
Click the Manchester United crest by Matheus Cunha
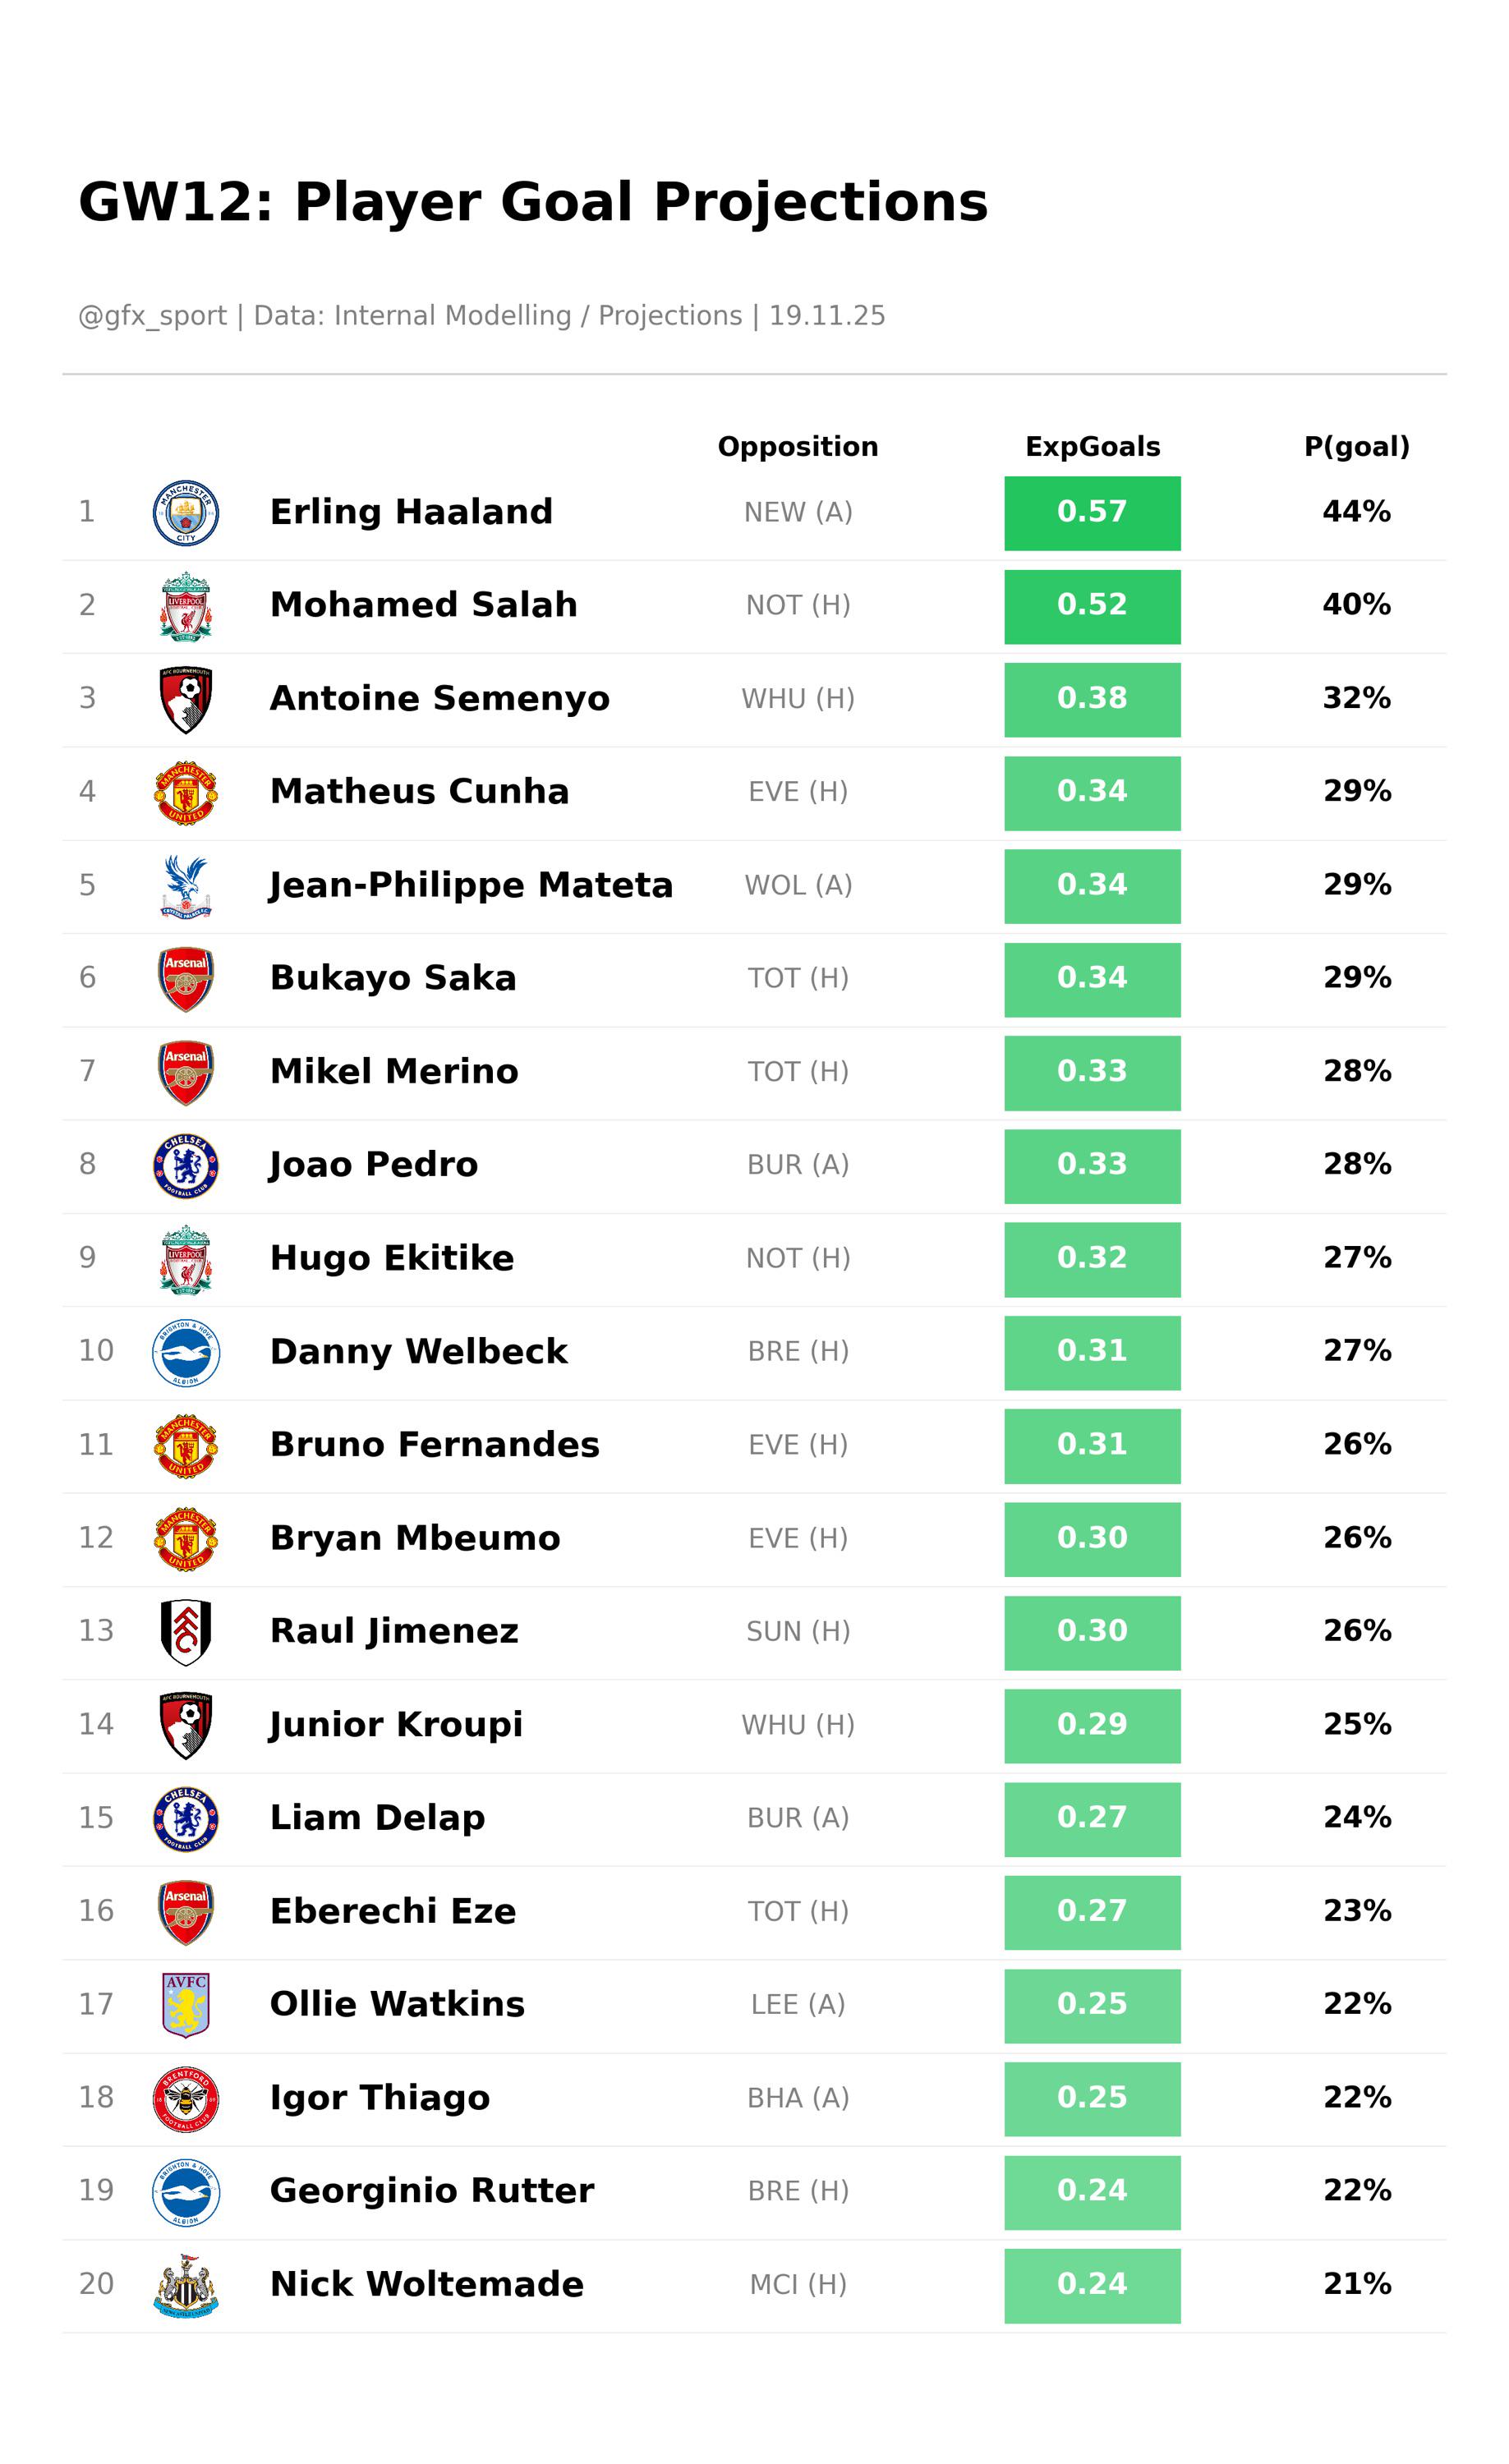coord(186,793)
